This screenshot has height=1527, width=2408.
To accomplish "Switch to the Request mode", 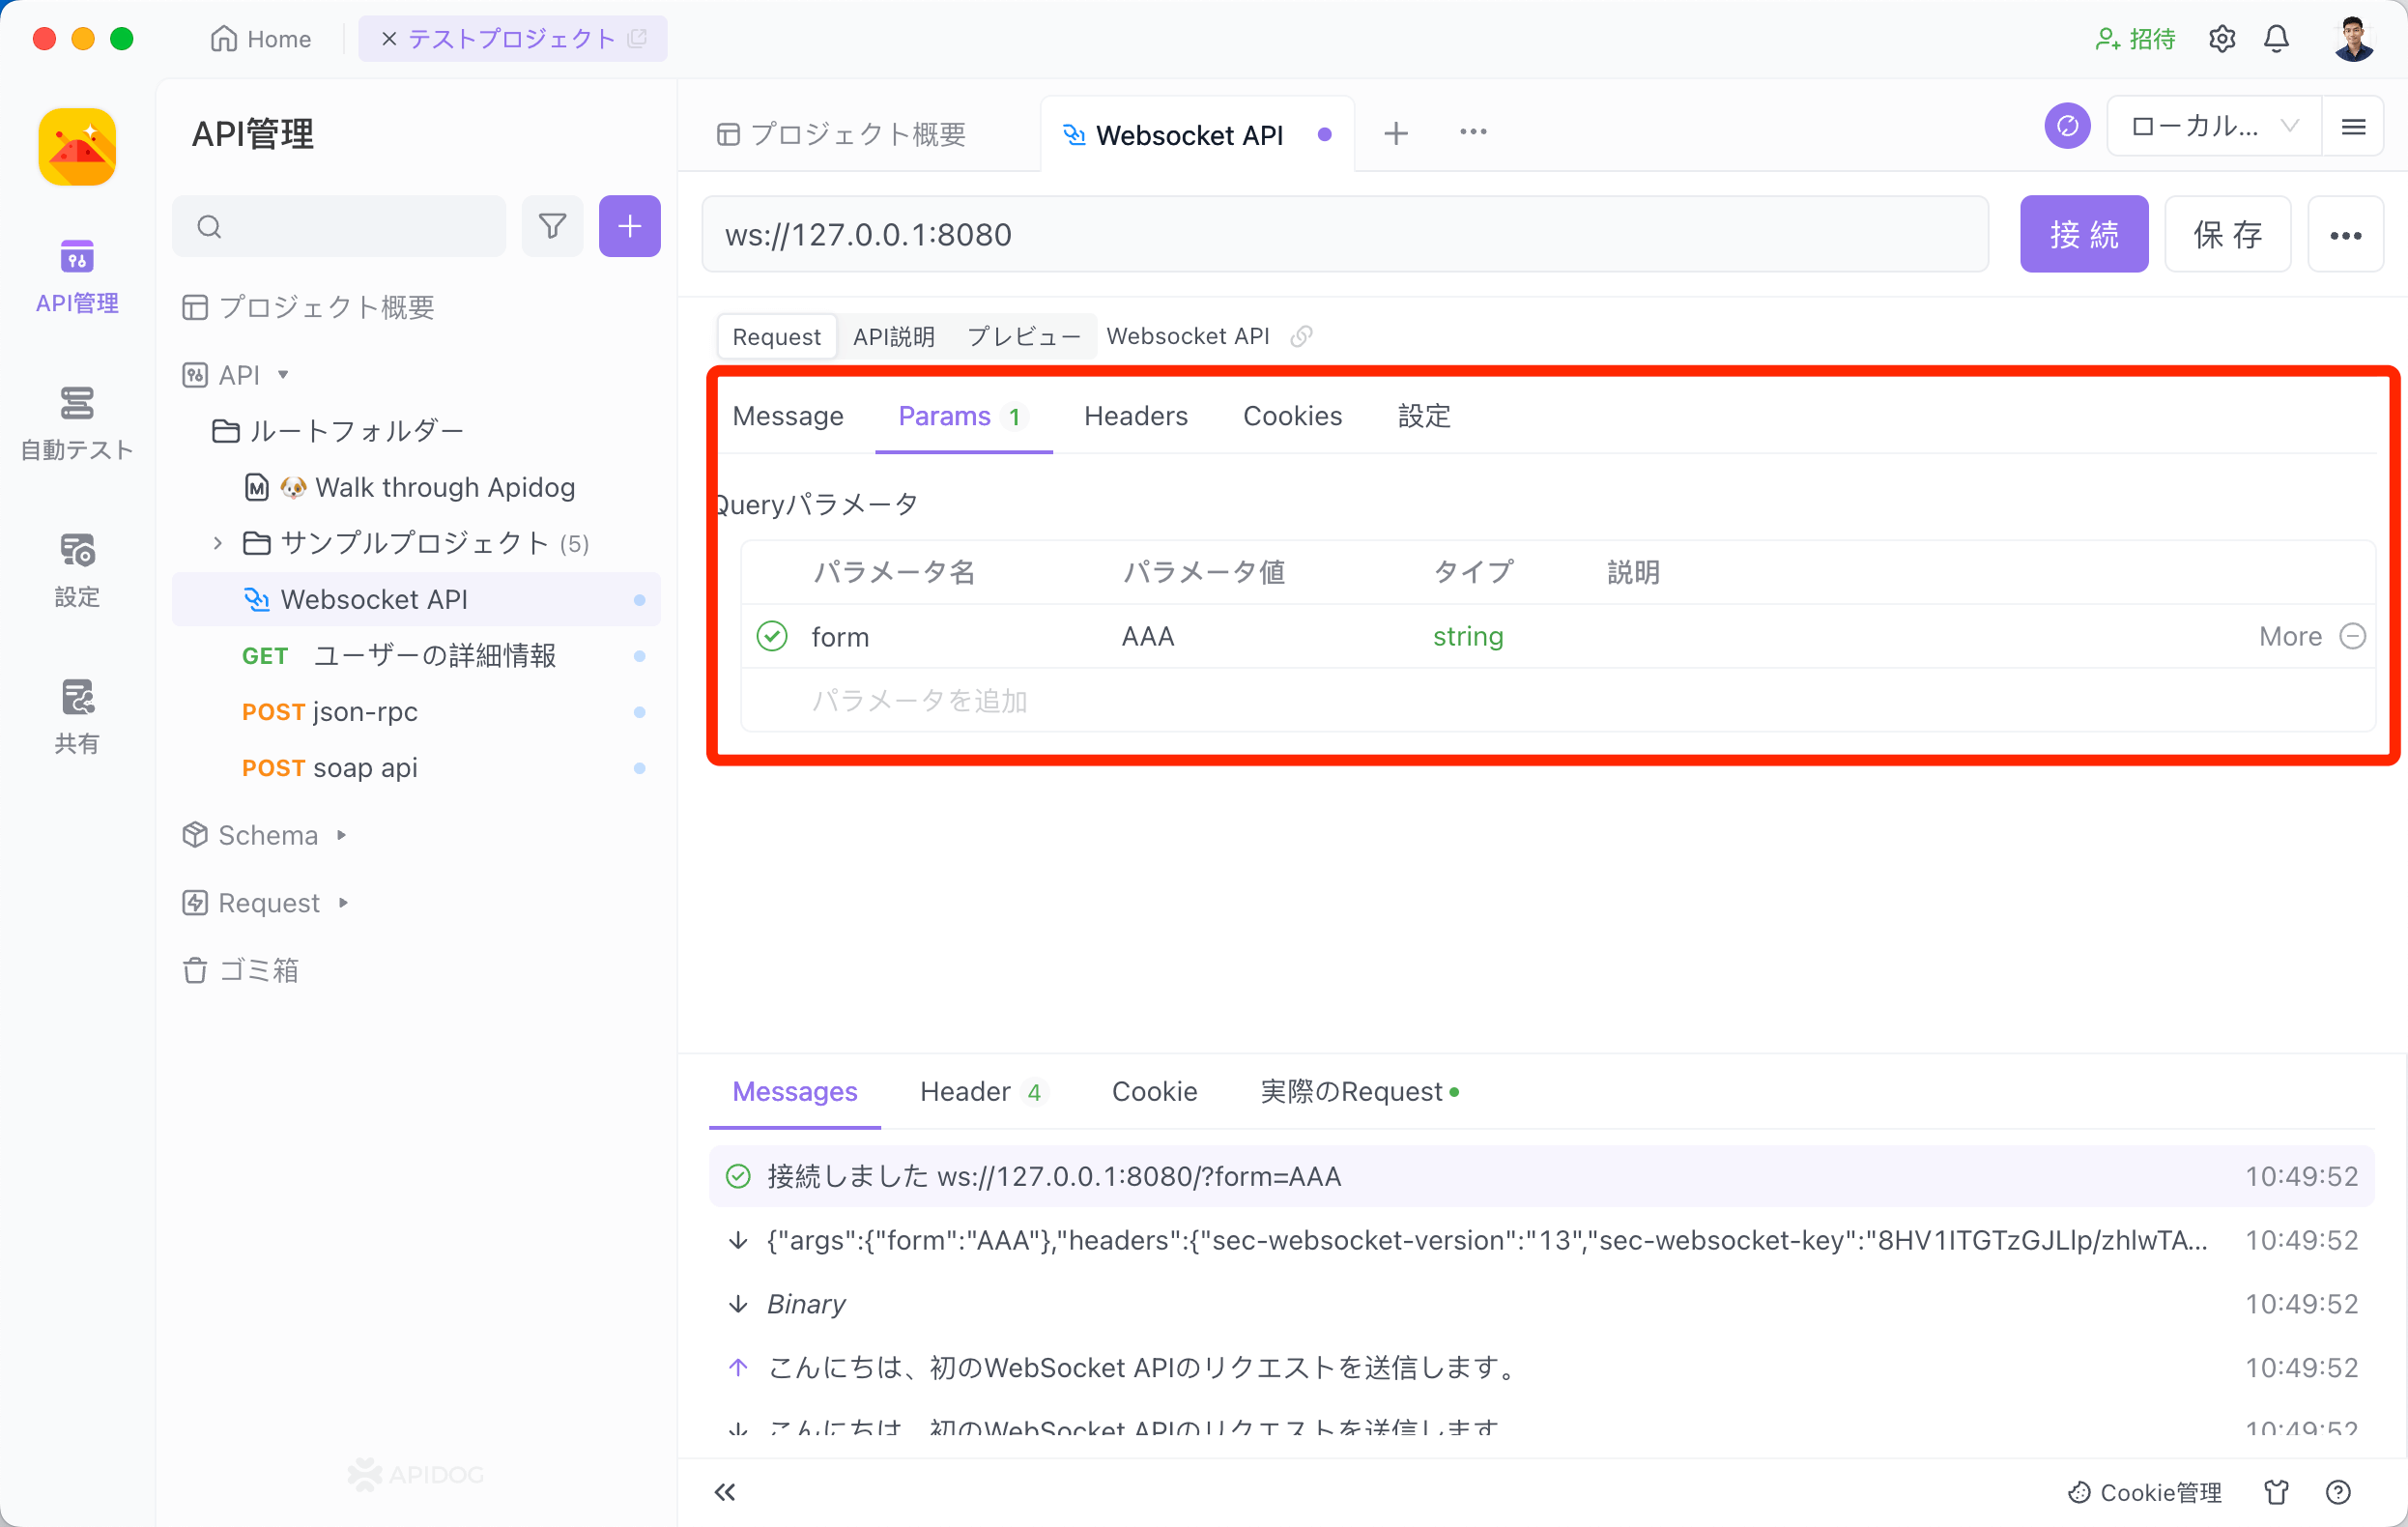I will (776, 336).
